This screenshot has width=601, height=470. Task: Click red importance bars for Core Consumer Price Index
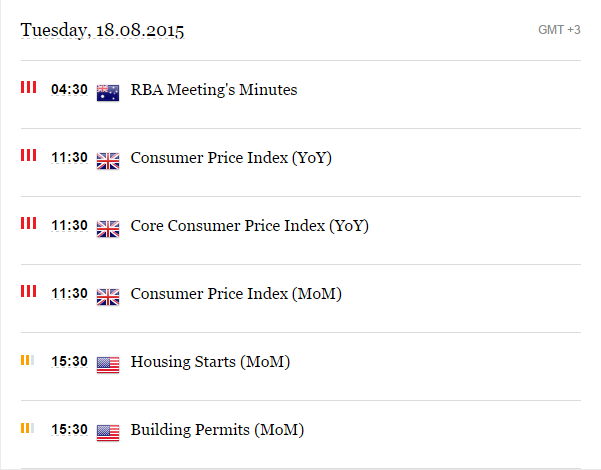point(29,223)
